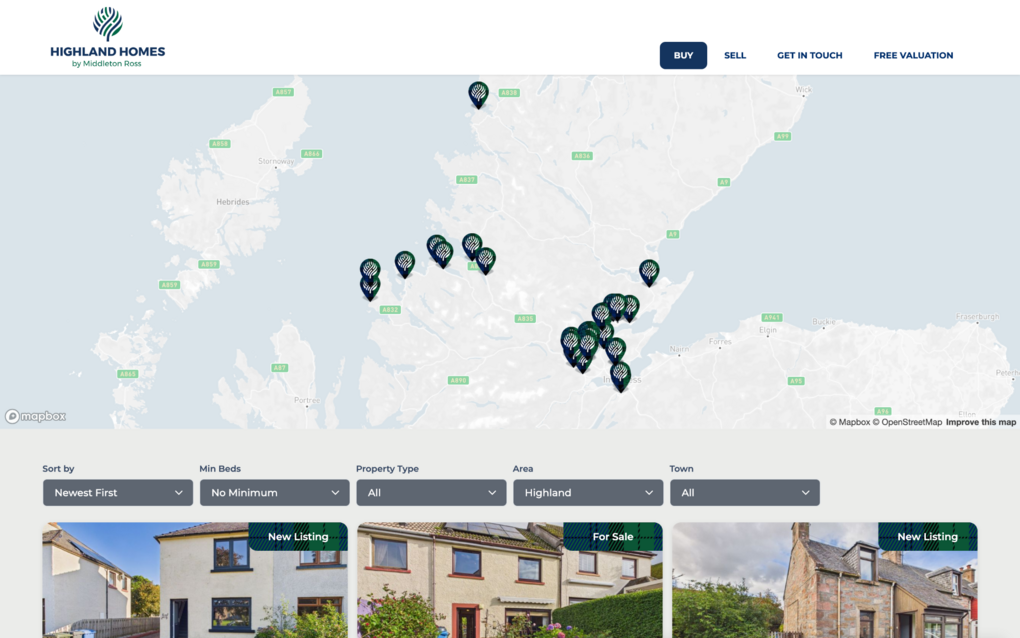Click the Portree label on the map
Viewport: 1020px width, 638px height.
(x=306, y=400)
